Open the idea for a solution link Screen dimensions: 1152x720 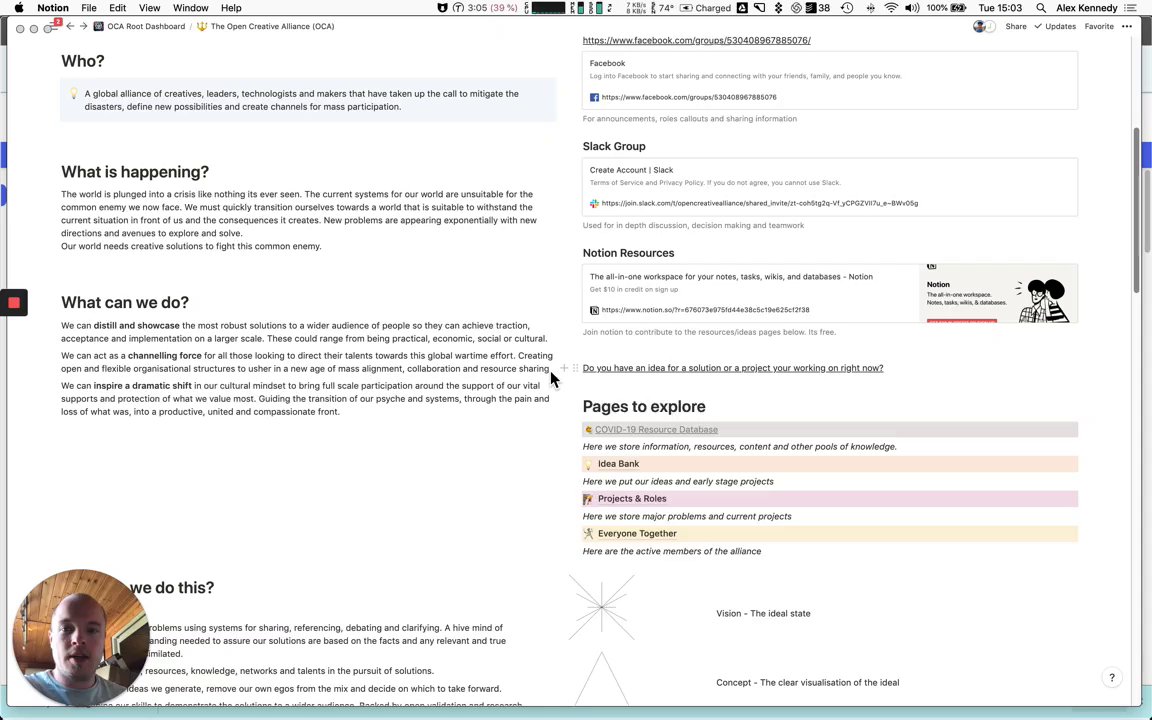click(x=732, y=368)
